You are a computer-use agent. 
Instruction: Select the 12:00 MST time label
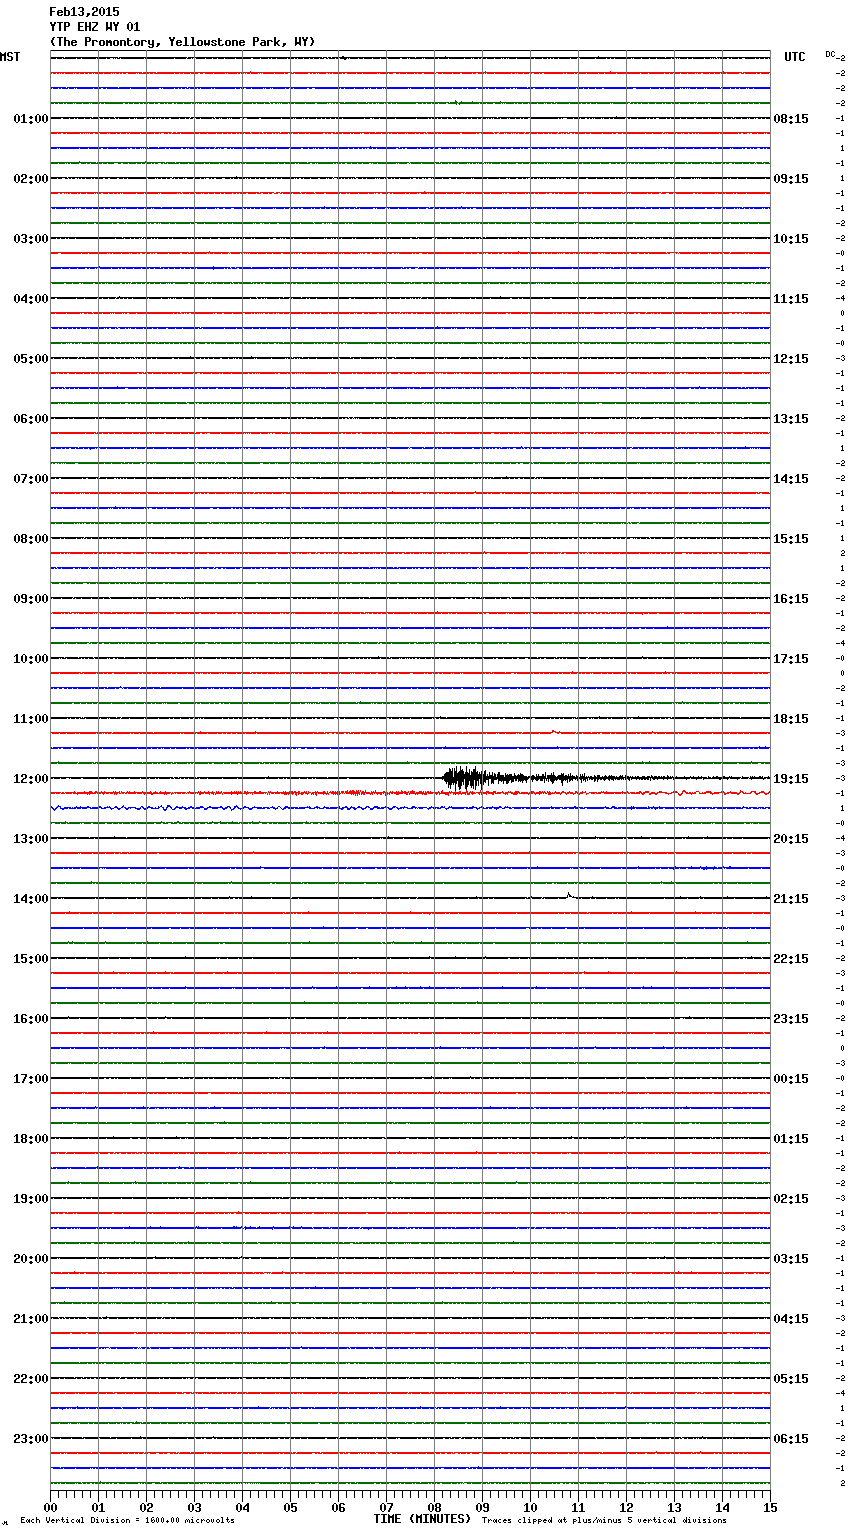pyautogui.click(x=31, y=779)
